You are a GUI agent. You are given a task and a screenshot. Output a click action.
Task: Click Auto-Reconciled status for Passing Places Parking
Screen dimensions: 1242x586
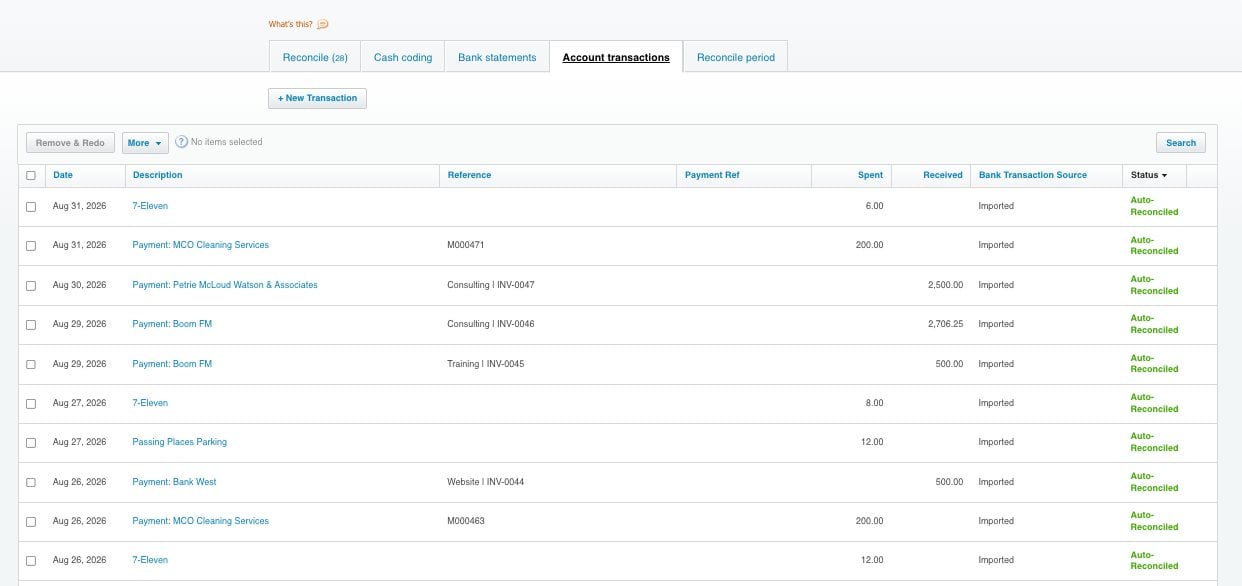[1154, 442]
